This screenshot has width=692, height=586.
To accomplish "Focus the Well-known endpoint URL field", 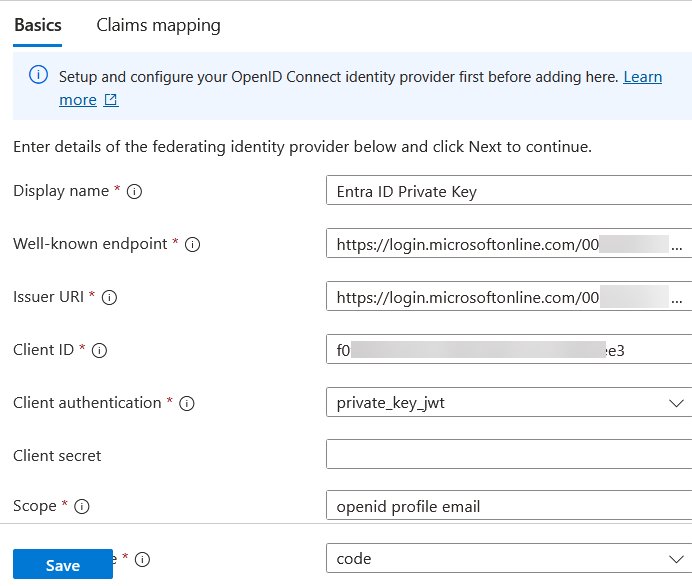I will click(509, 243).
